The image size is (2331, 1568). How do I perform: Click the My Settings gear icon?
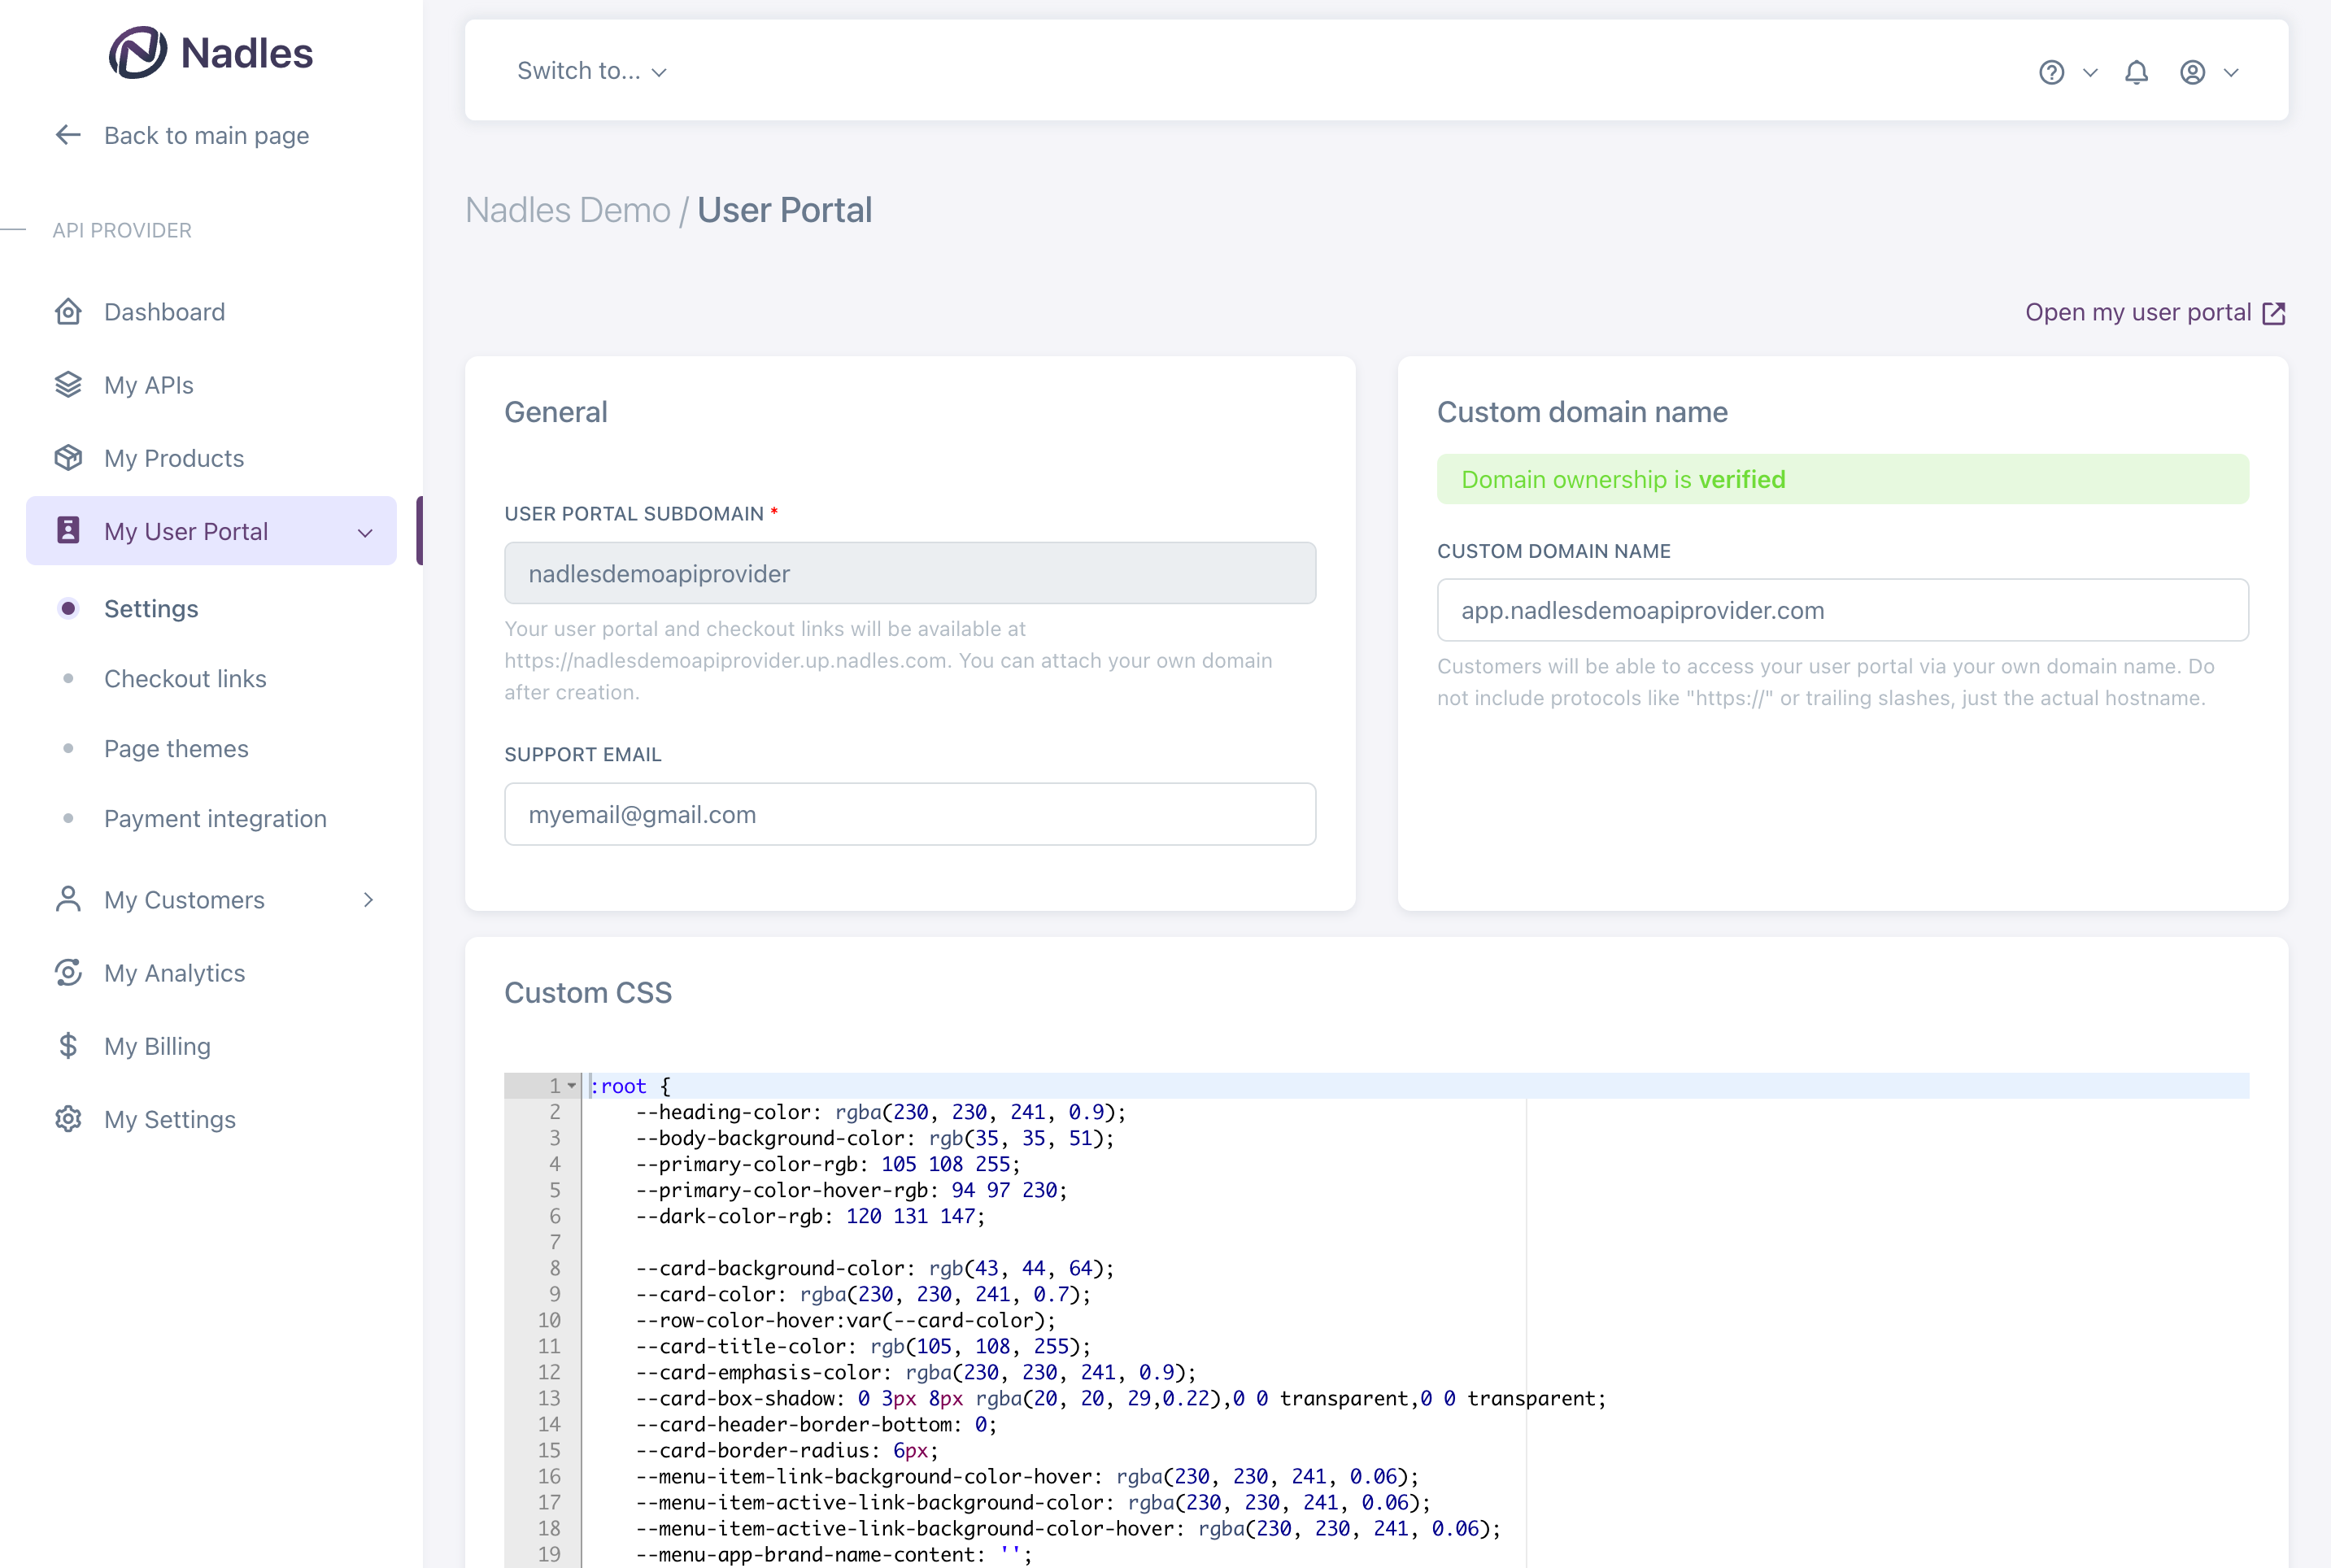68,1119
